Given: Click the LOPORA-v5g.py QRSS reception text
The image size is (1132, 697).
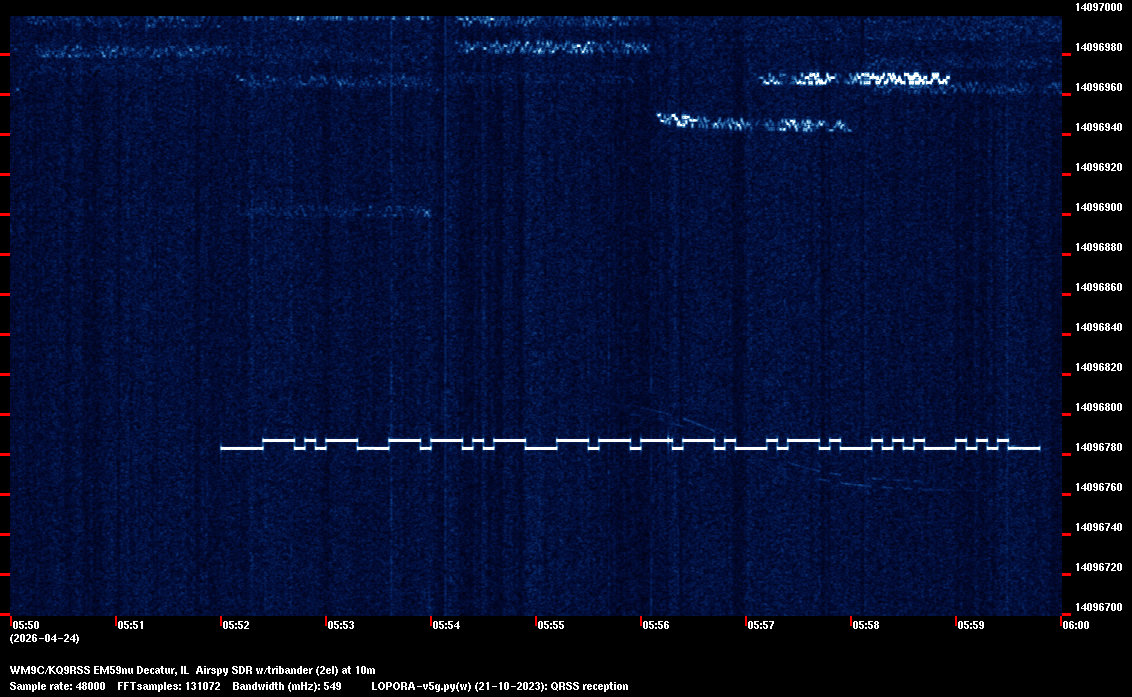Looking at the screenshot, I should pos(499,686).
